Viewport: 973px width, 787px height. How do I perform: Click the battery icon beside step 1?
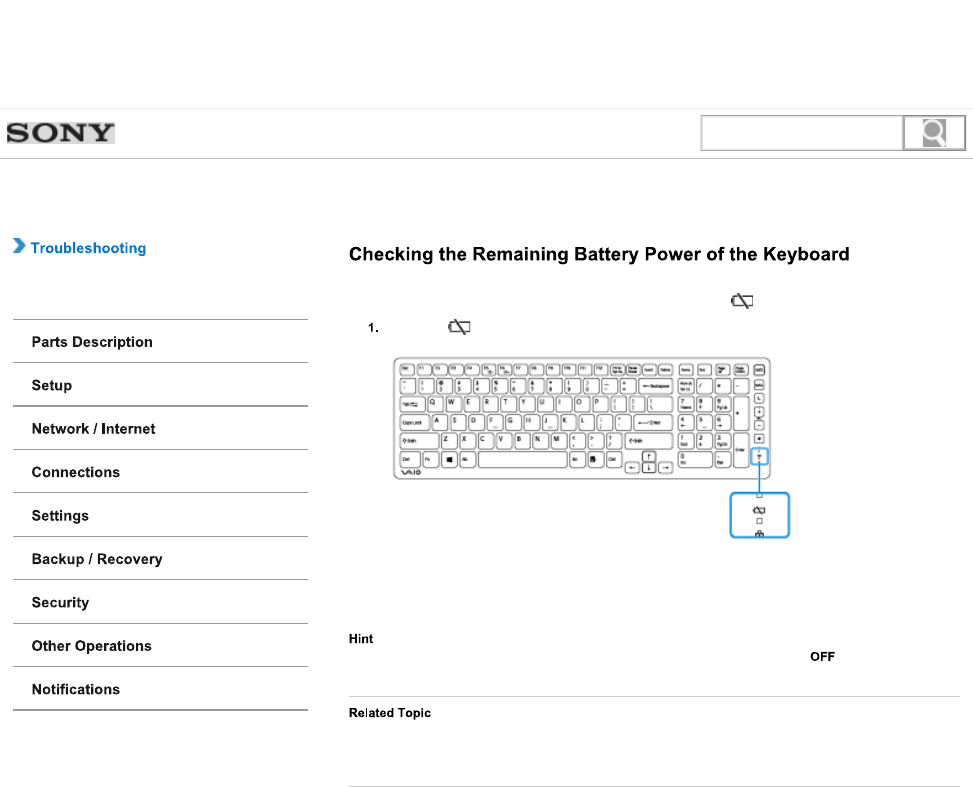(x=460, y=327)
